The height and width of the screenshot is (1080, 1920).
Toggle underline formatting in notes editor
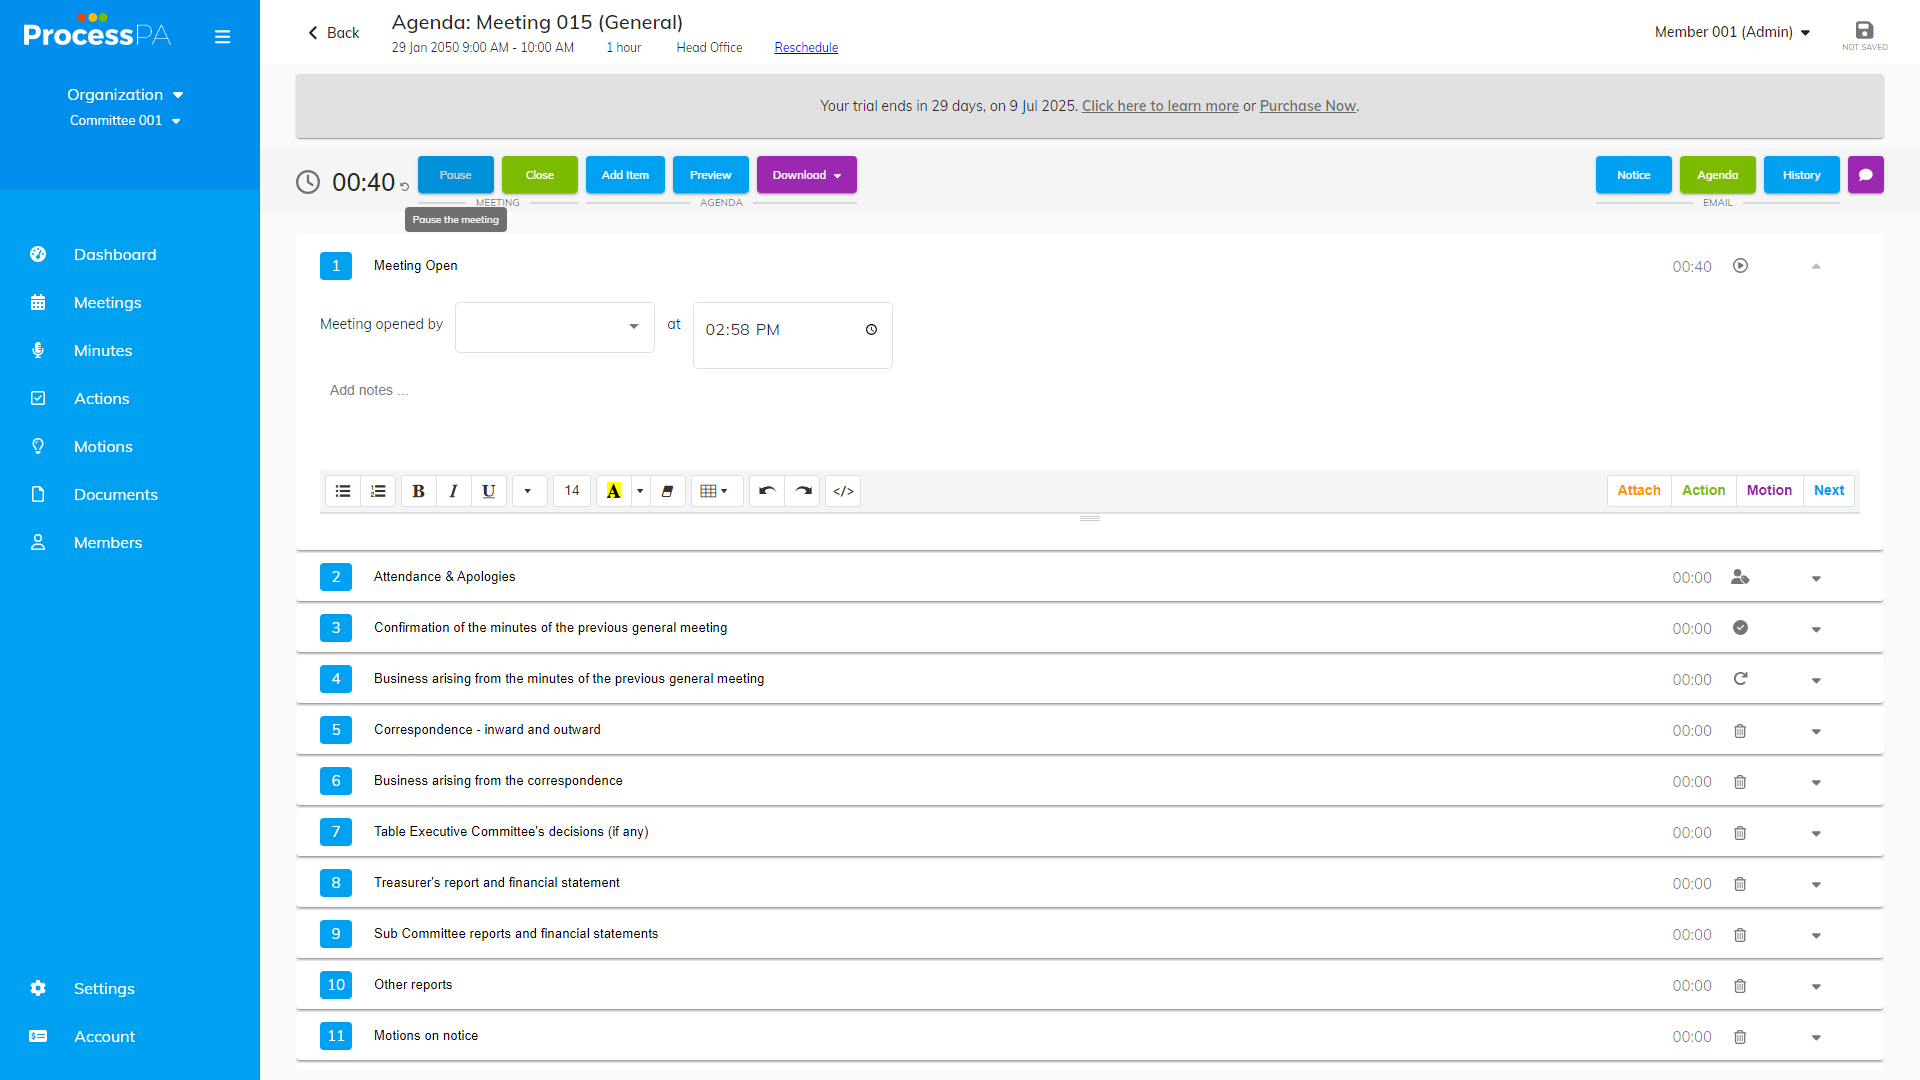488,491
